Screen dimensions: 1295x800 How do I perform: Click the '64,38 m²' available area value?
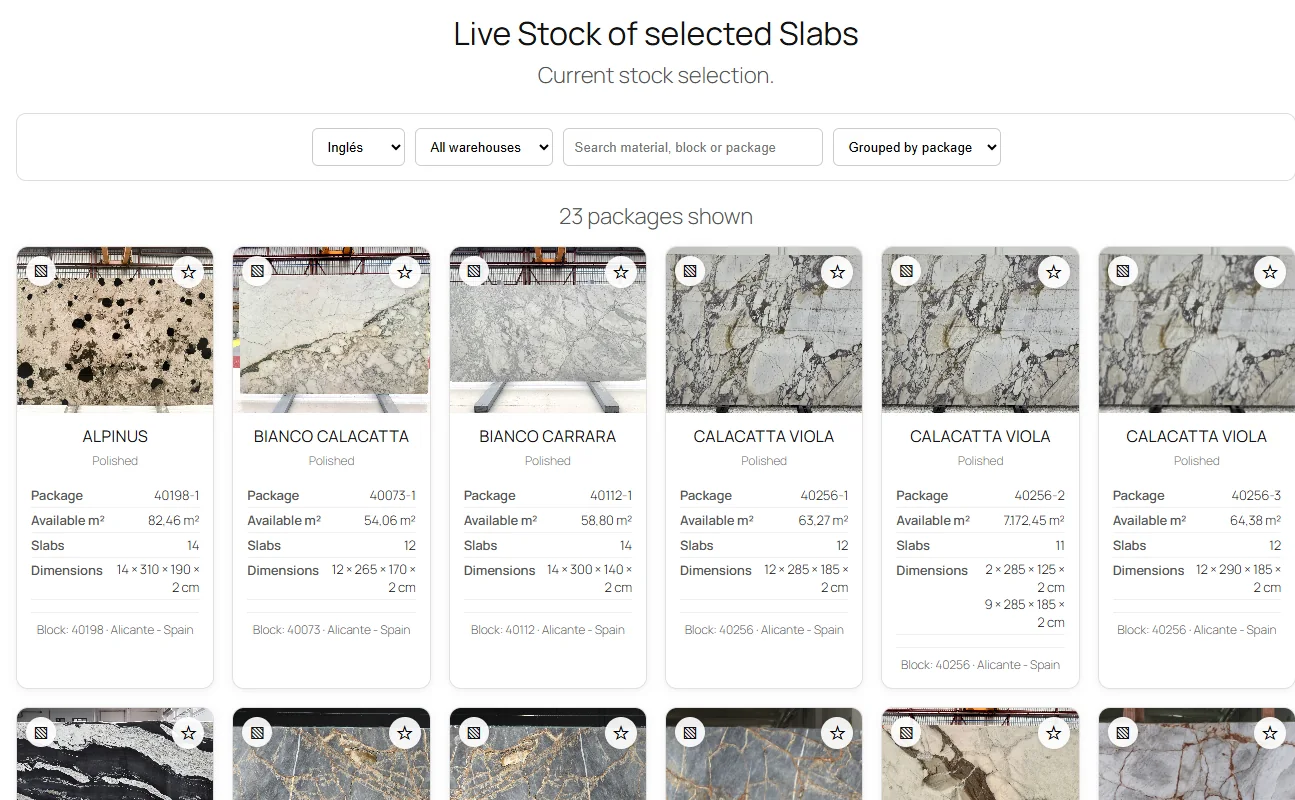tap(1256, 521)
